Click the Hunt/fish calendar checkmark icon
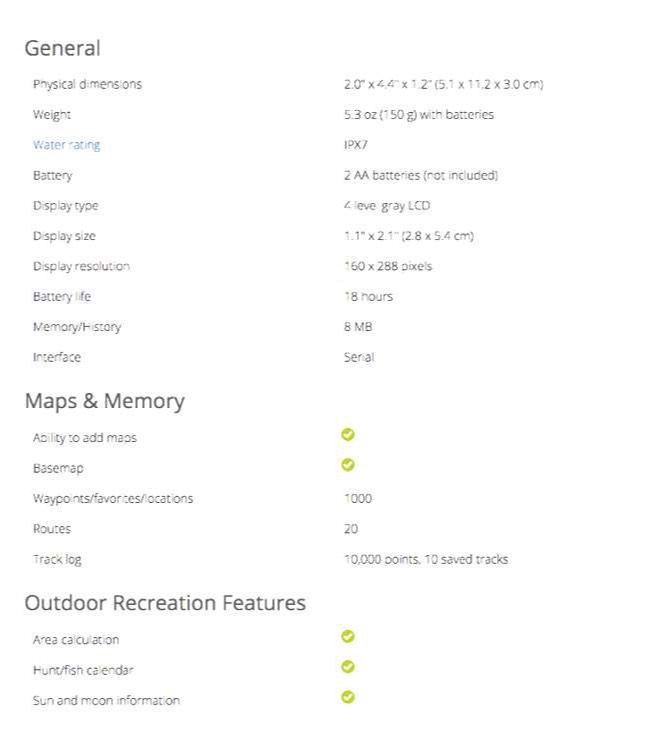670x750 pixels. click(x=348, y=666)
